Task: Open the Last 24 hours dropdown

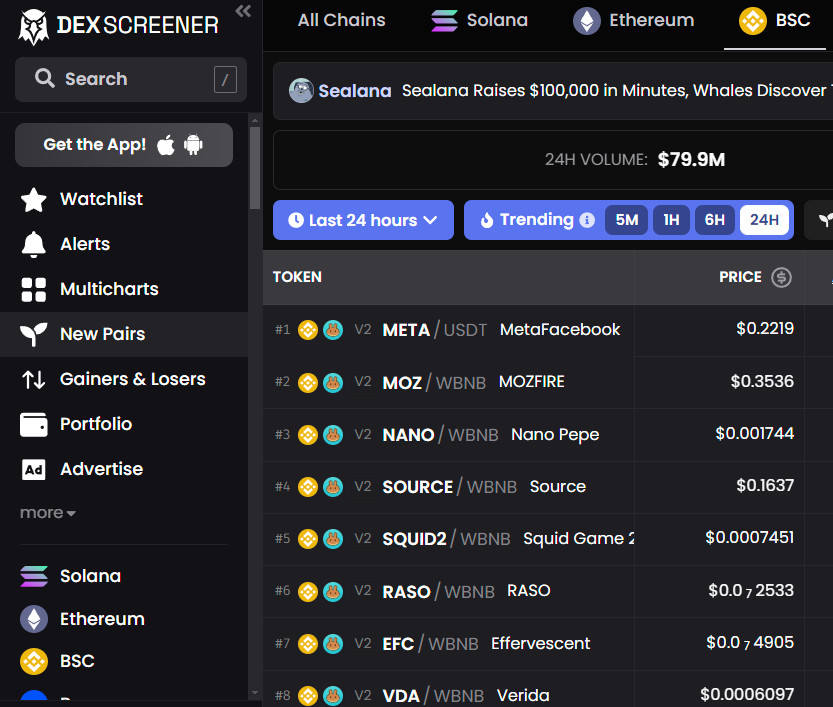Action: pyautogui.click(x=363, y=220)
